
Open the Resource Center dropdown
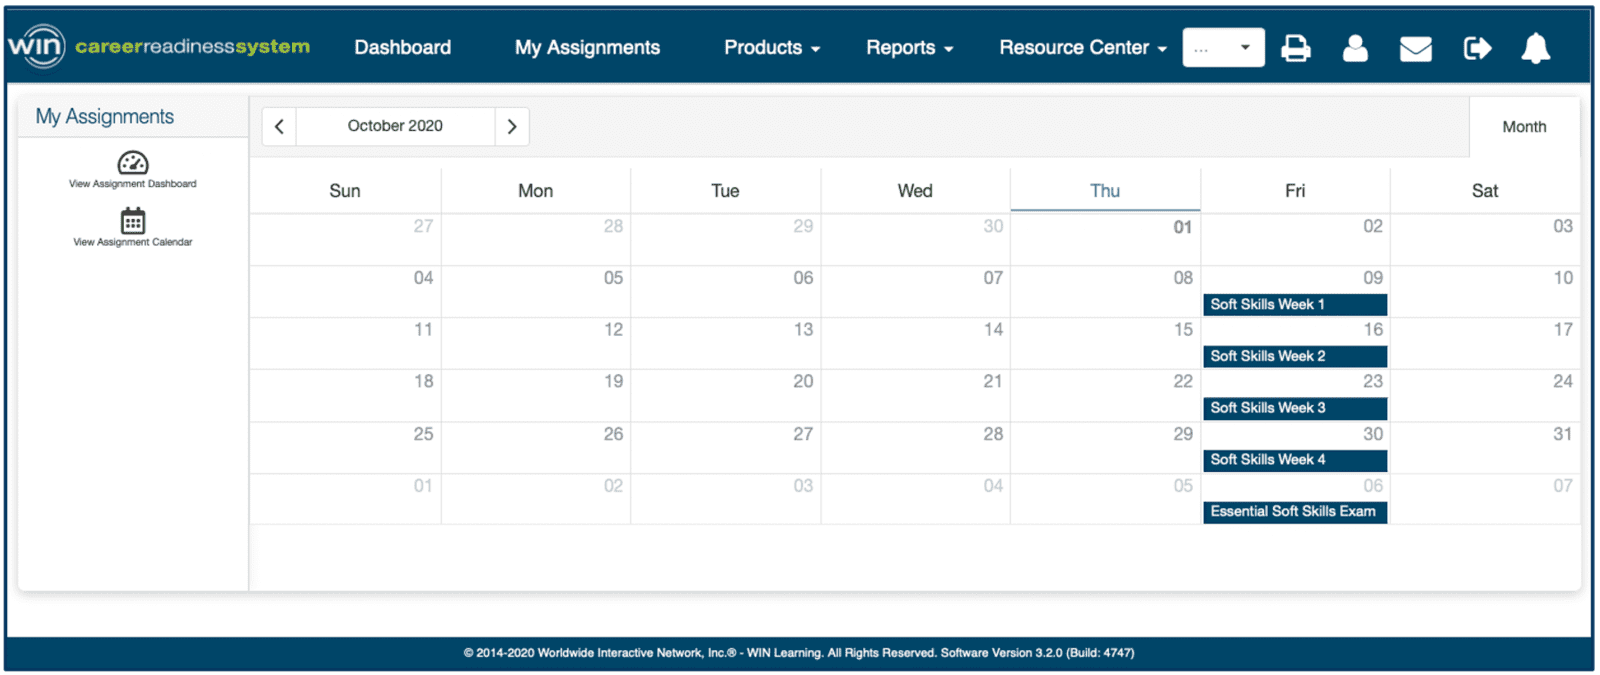tap(1082, 48)
